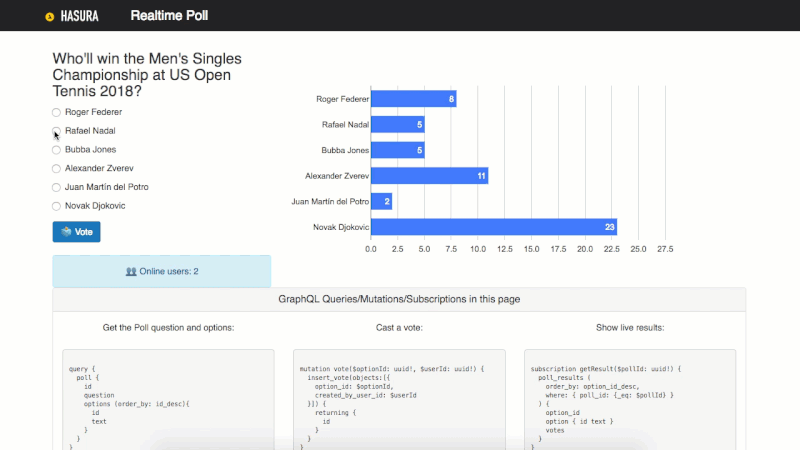
Task: Click the Juan Martín del Potro bar
Action: tap(382, 202)
